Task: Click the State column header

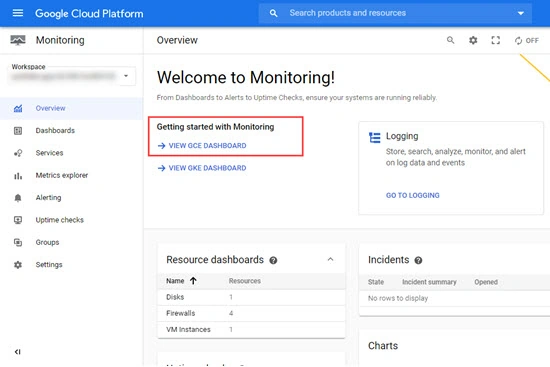Action: [x=376, y=282]
